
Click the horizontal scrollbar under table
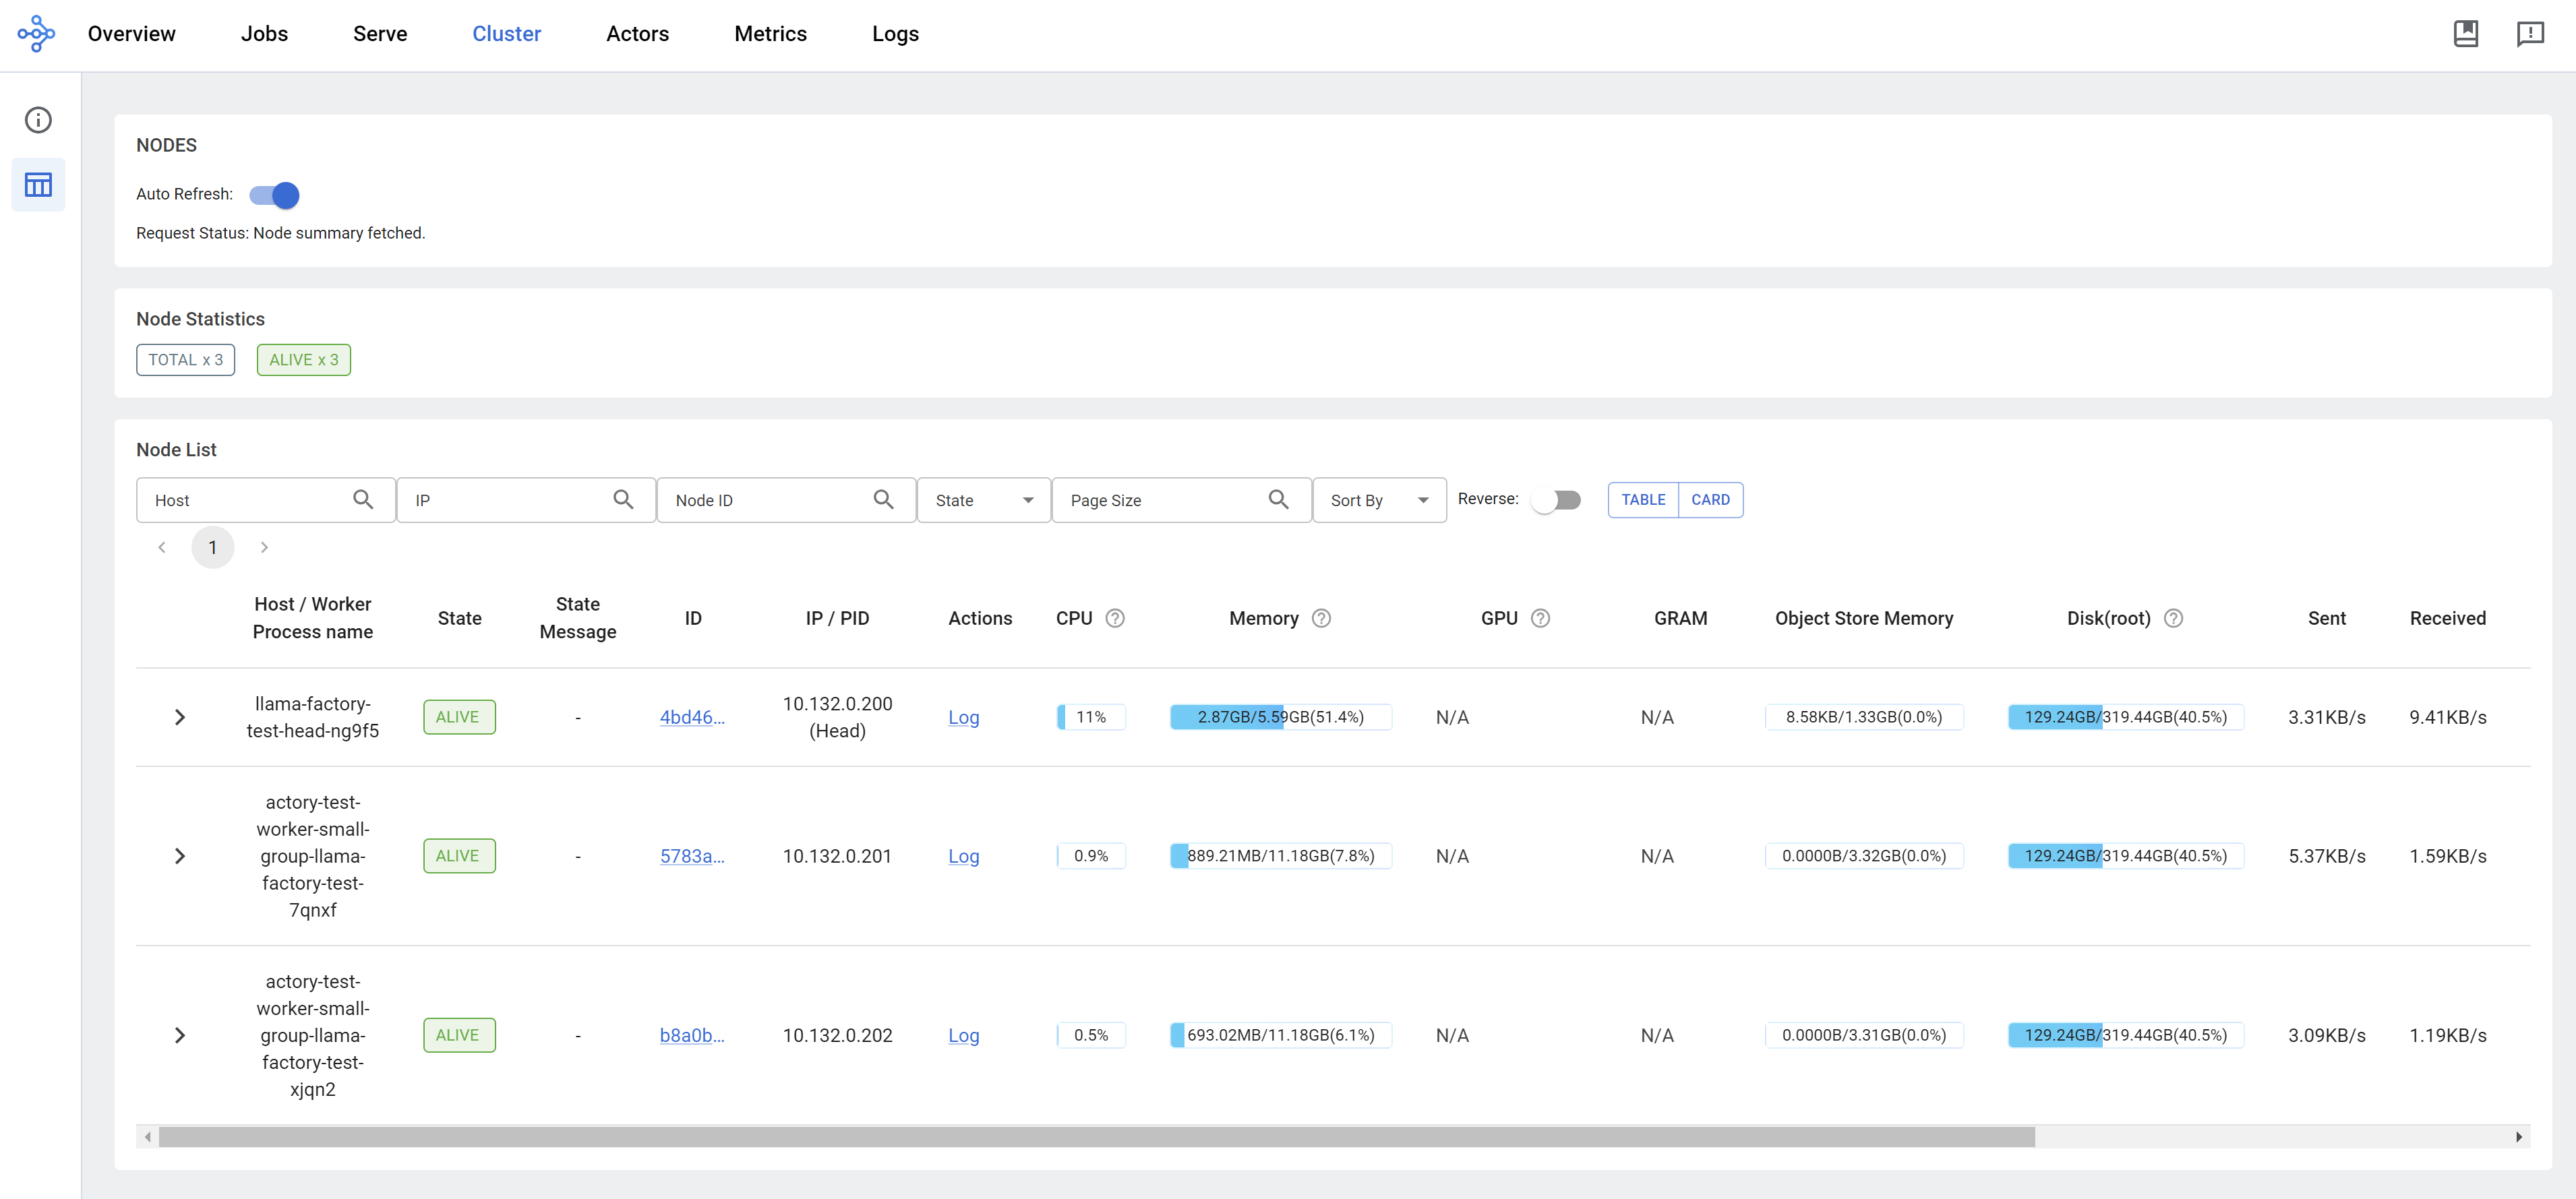[1096, 1137]
